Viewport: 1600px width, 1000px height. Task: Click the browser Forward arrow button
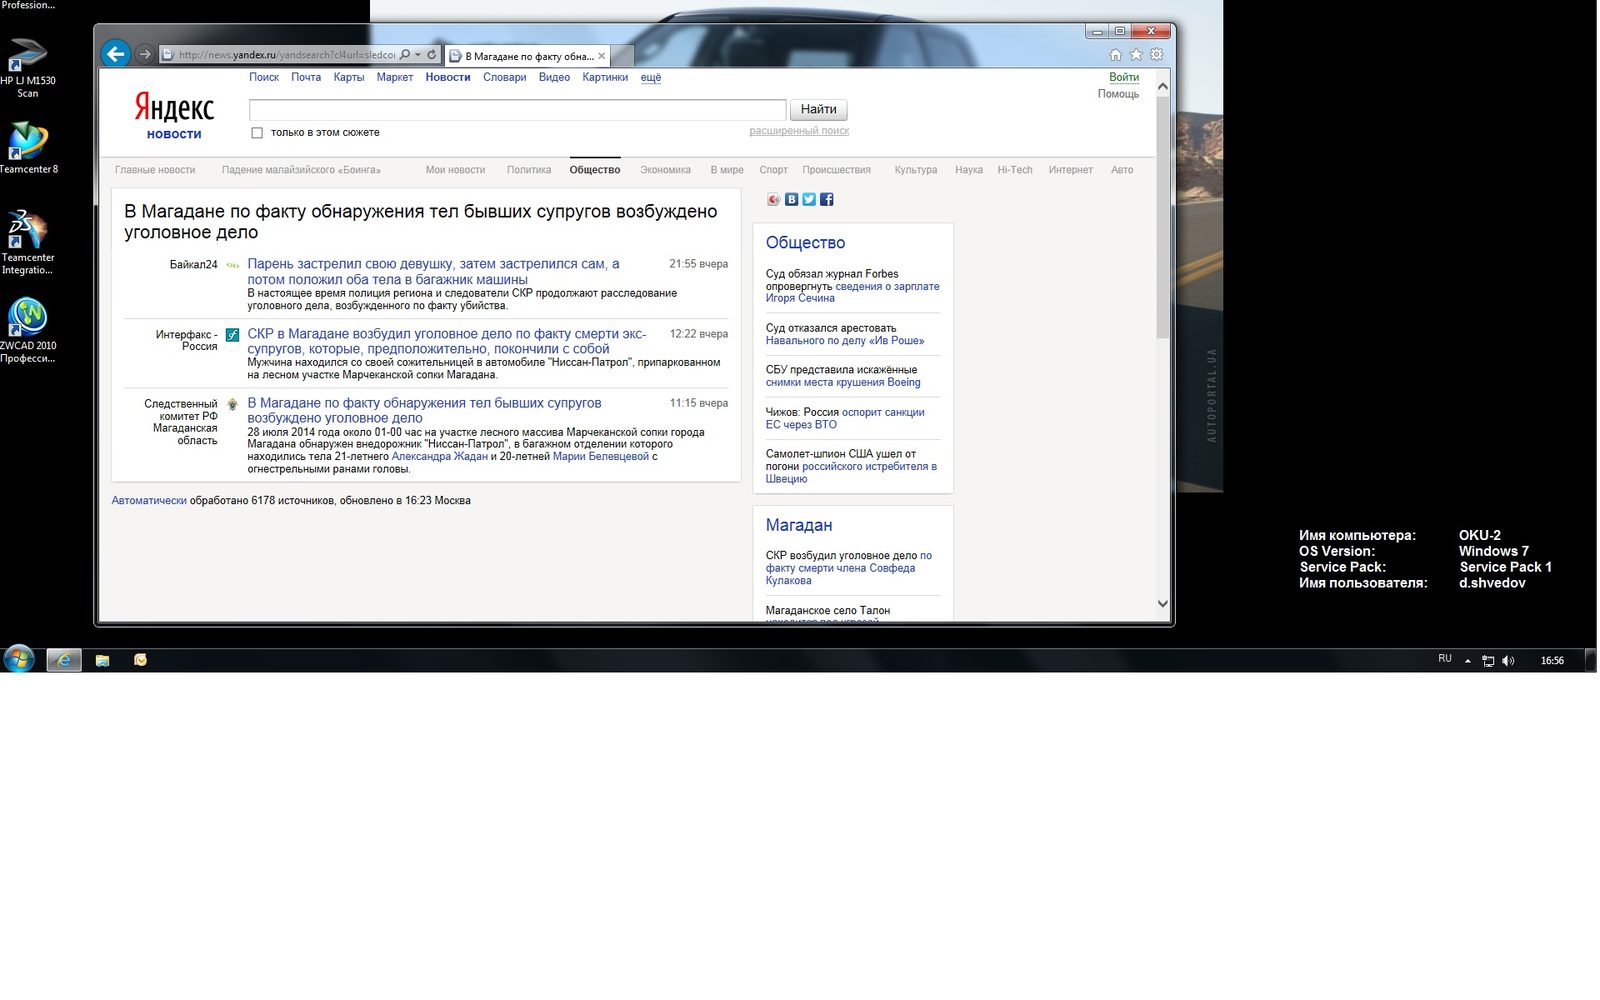tap(145, 54)
